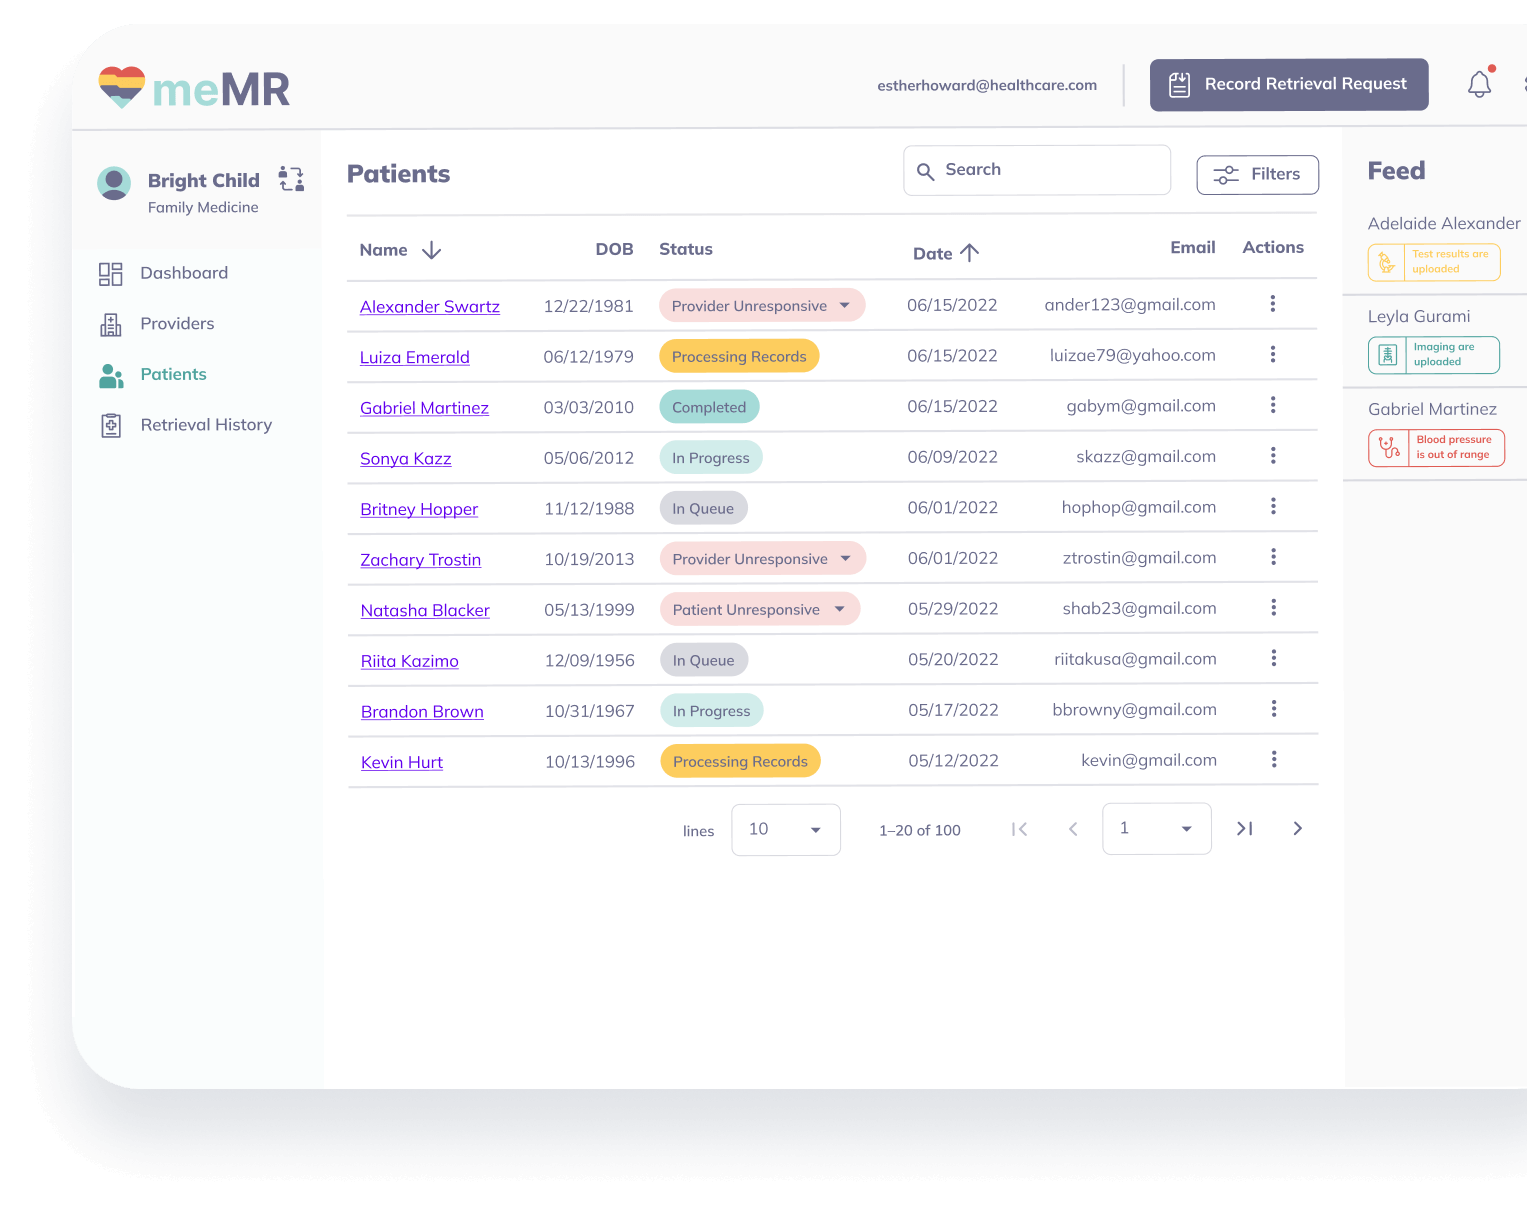The height and width of the screenshot is (1212, 1527).
Task: Go to the next page
Action: coord(1298,829)
